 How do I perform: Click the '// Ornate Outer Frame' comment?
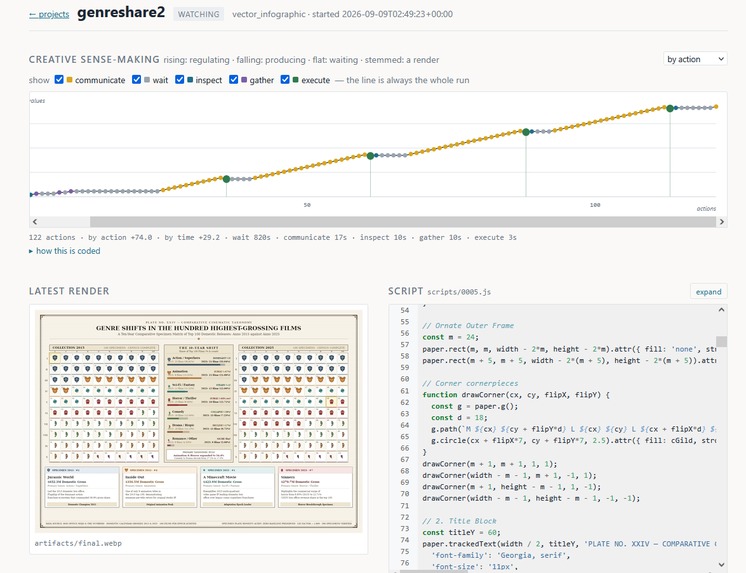[x=468, y=326]
